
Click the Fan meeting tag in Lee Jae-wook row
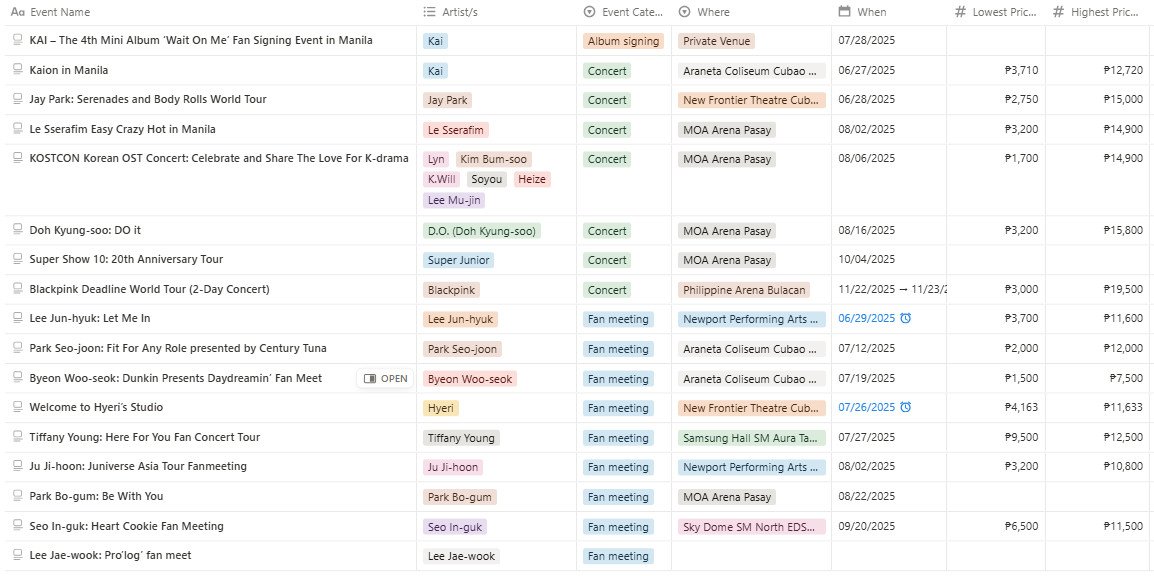(x=618, y=556)
